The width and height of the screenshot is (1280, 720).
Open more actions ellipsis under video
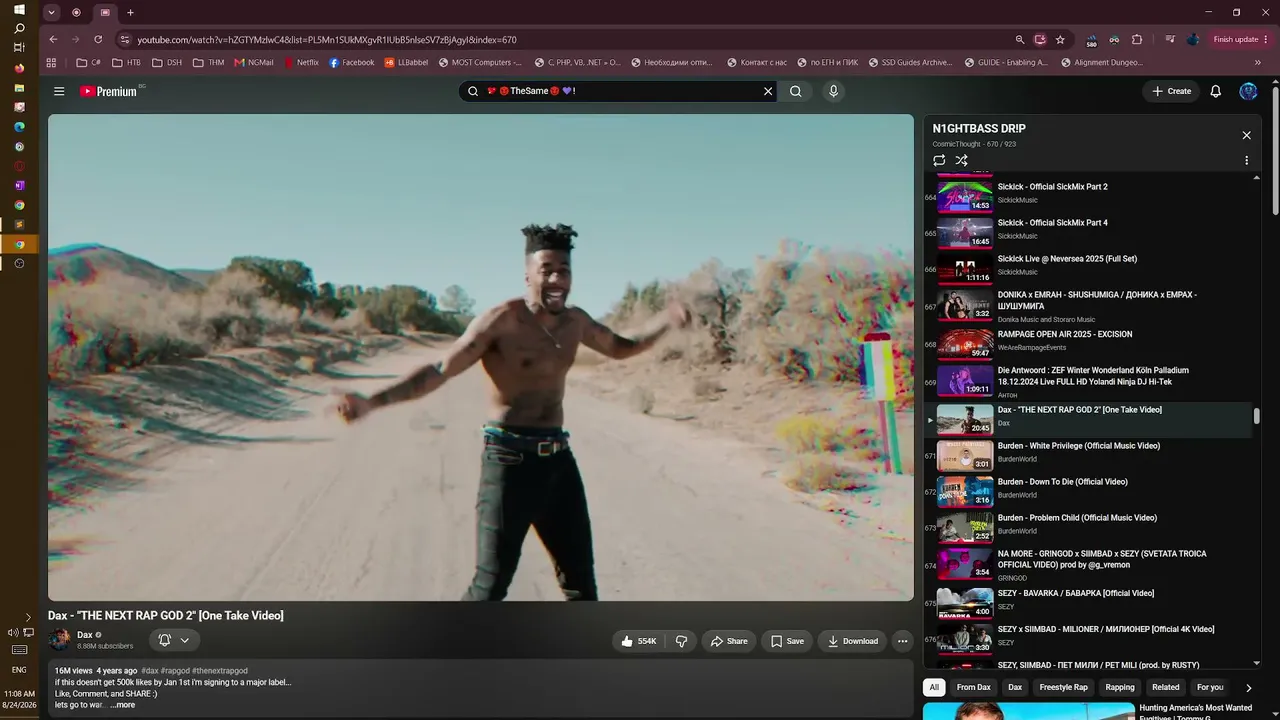(x=902, y=641)
